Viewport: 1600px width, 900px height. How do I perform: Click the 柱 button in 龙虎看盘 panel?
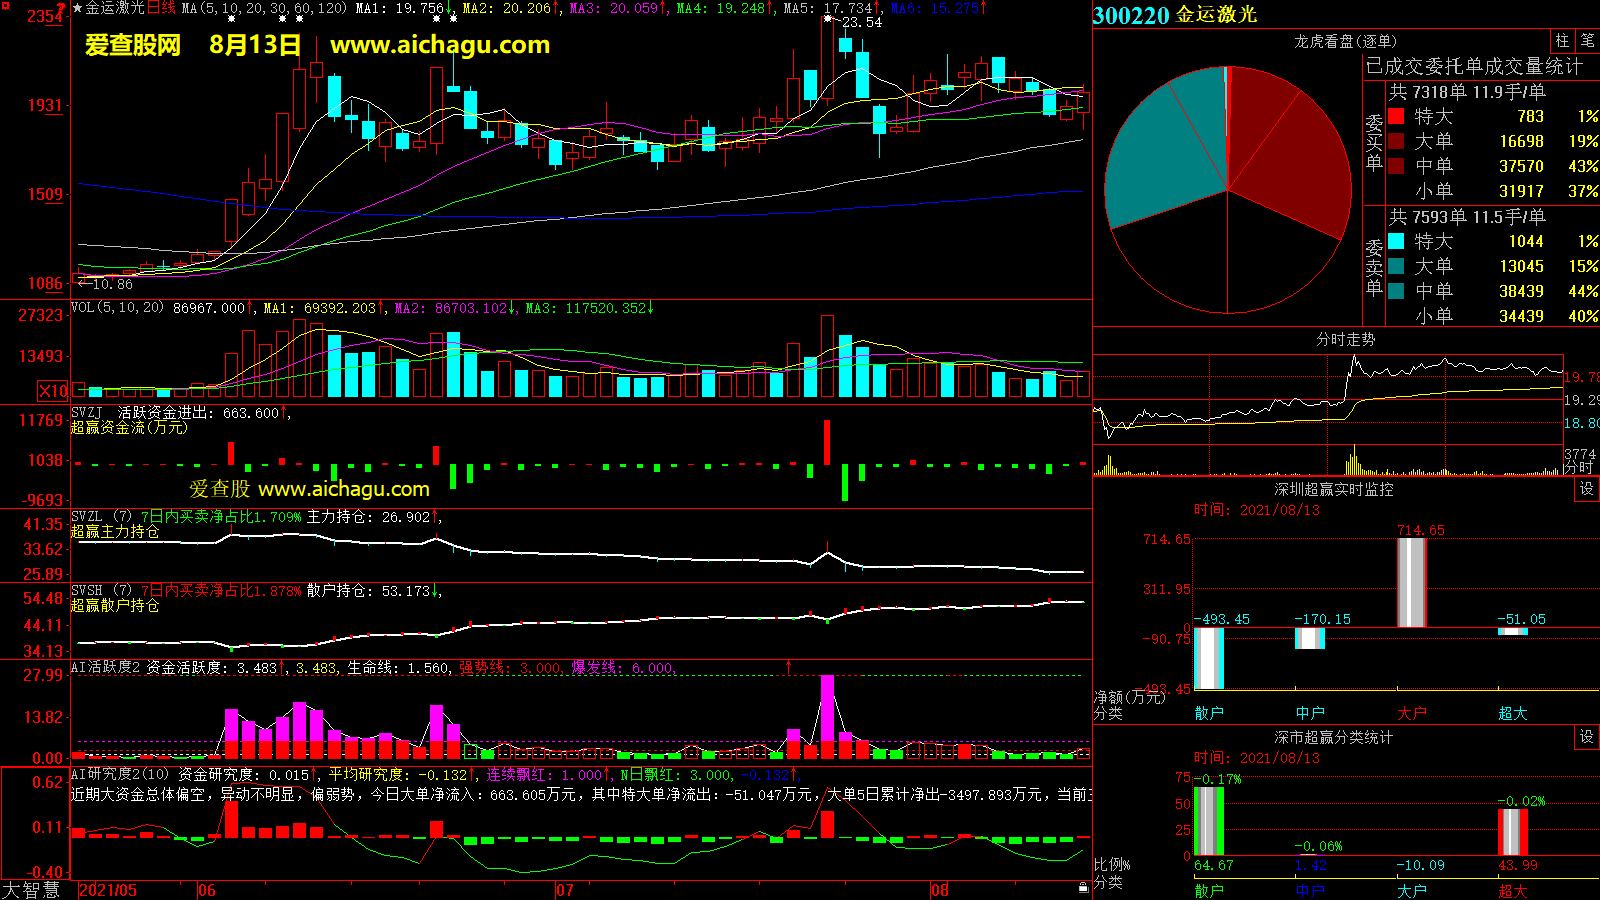pyautogui.click(x=1562, y=41)
